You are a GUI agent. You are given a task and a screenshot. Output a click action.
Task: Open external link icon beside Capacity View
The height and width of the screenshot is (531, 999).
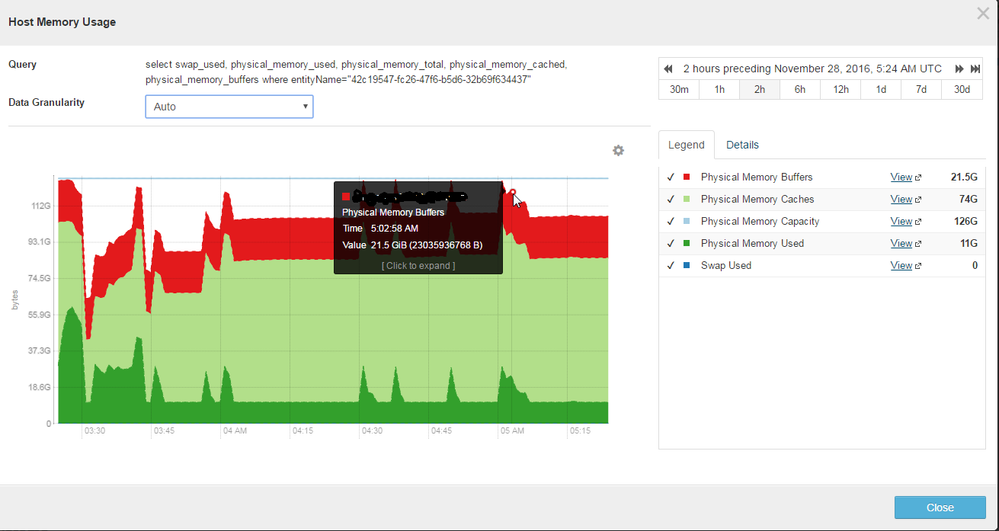coord(918,222)
